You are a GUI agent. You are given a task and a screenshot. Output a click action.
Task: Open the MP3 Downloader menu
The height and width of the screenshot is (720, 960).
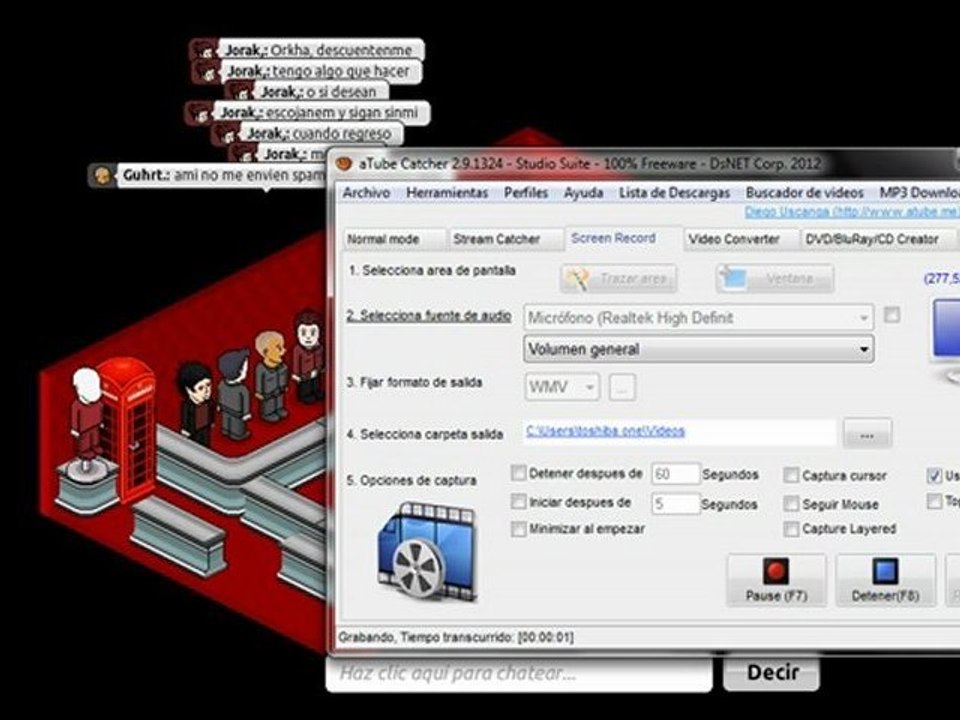click(919, 193)
